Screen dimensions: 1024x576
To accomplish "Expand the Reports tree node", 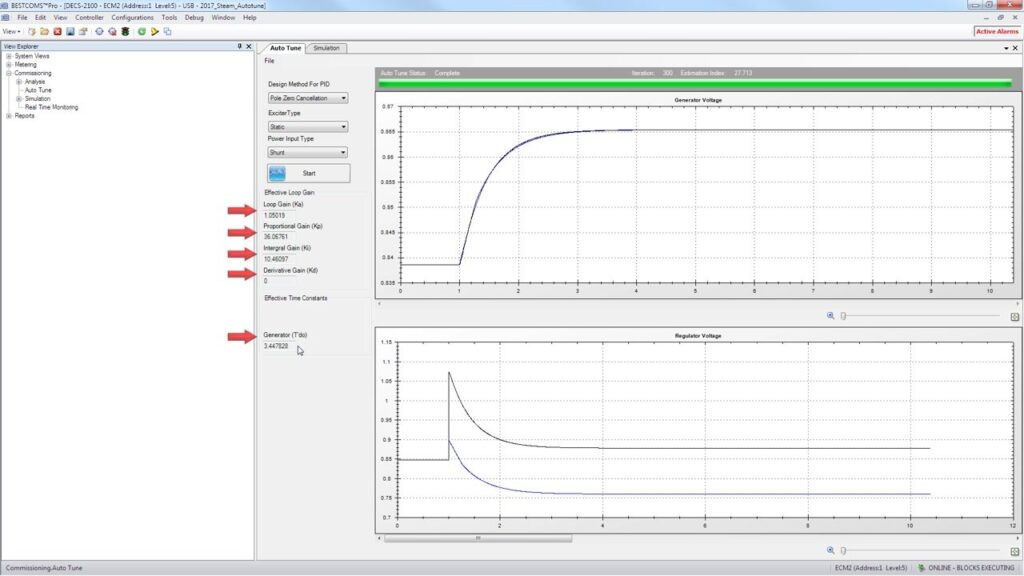I will [9, 116].
